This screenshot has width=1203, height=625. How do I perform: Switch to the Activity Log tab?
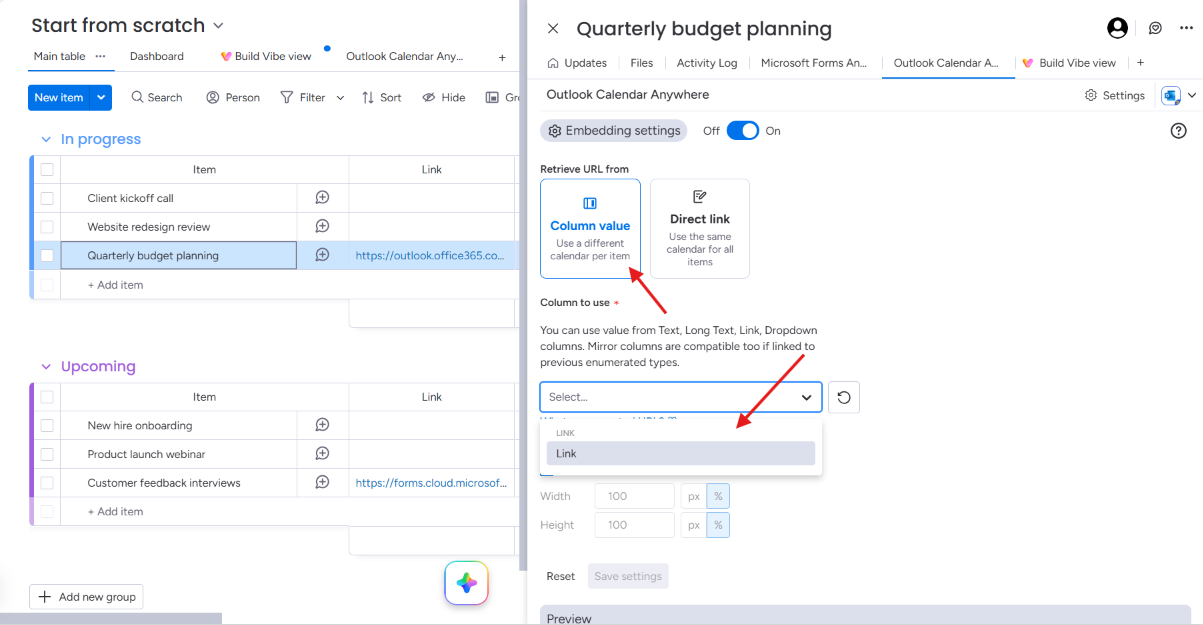click(707, 63)
